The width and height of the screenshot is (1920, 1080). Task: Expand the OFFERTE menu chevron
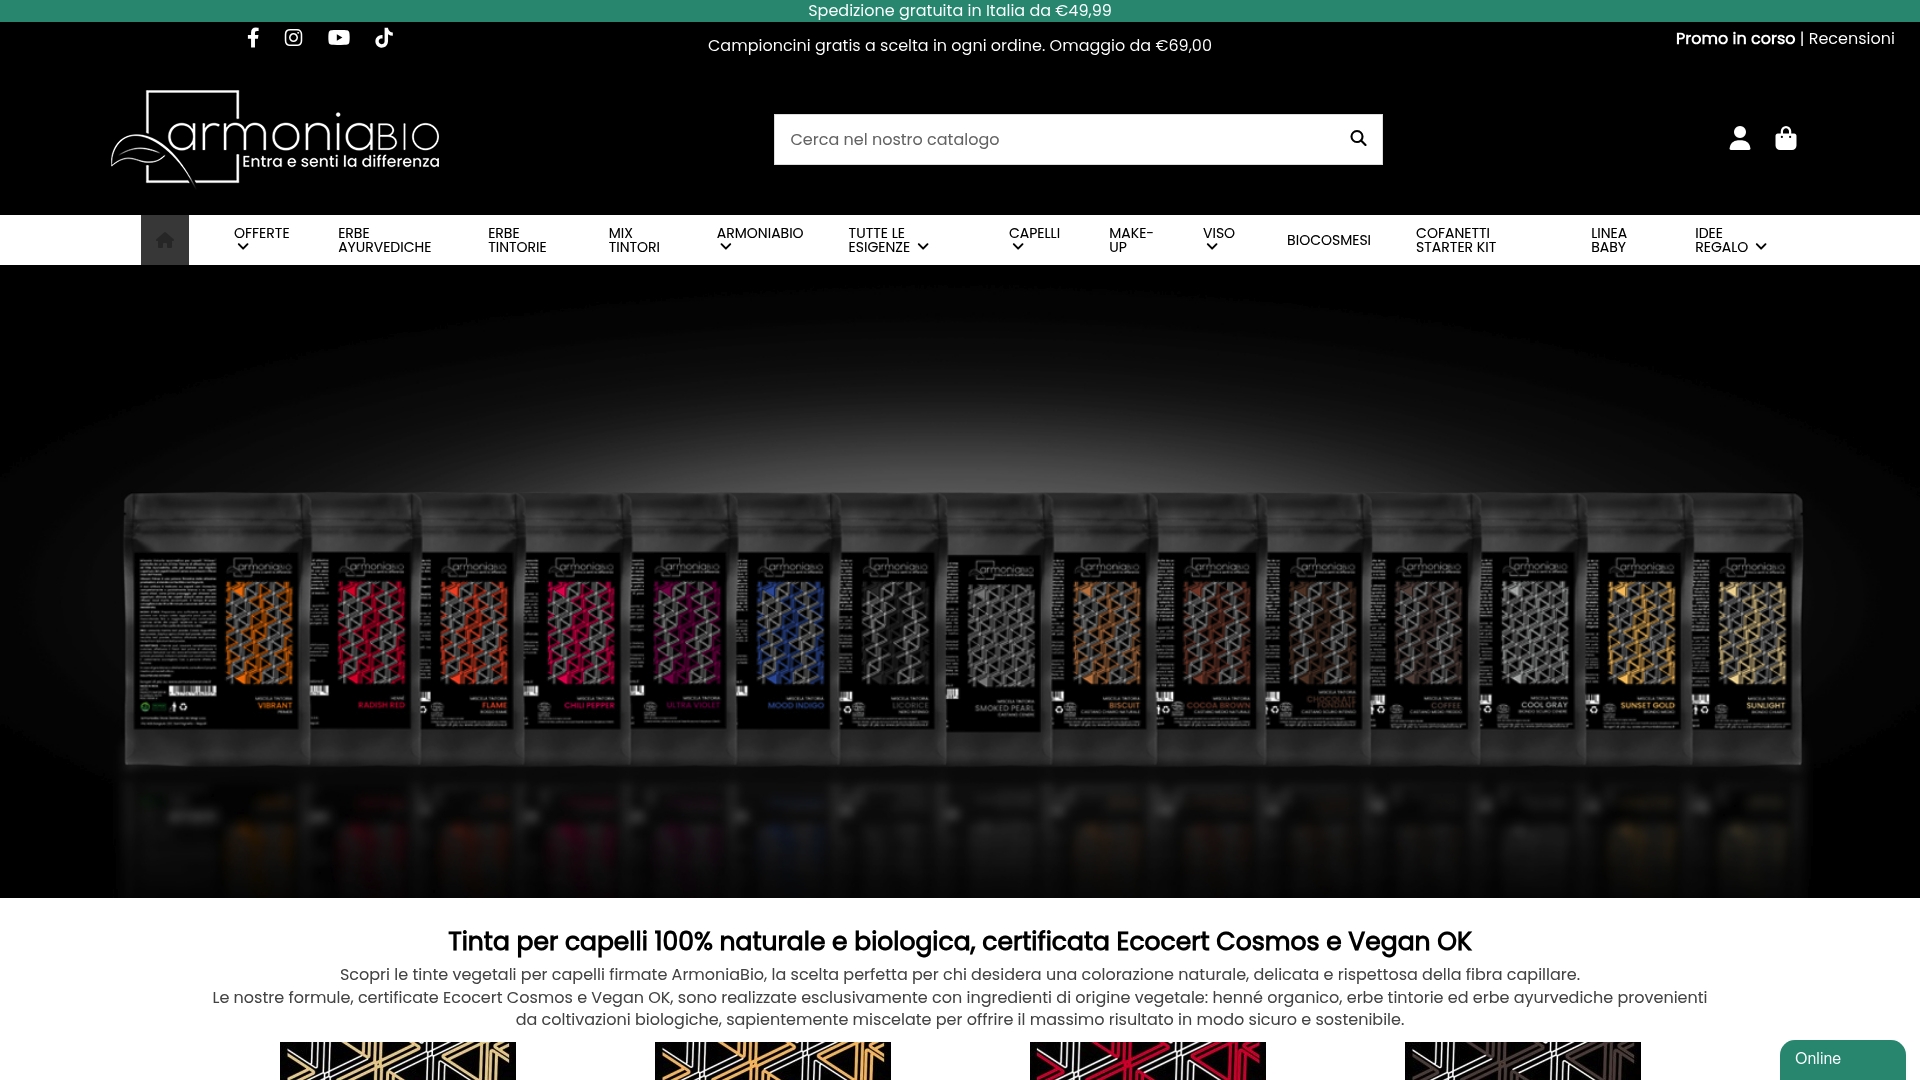click(243, 247)
